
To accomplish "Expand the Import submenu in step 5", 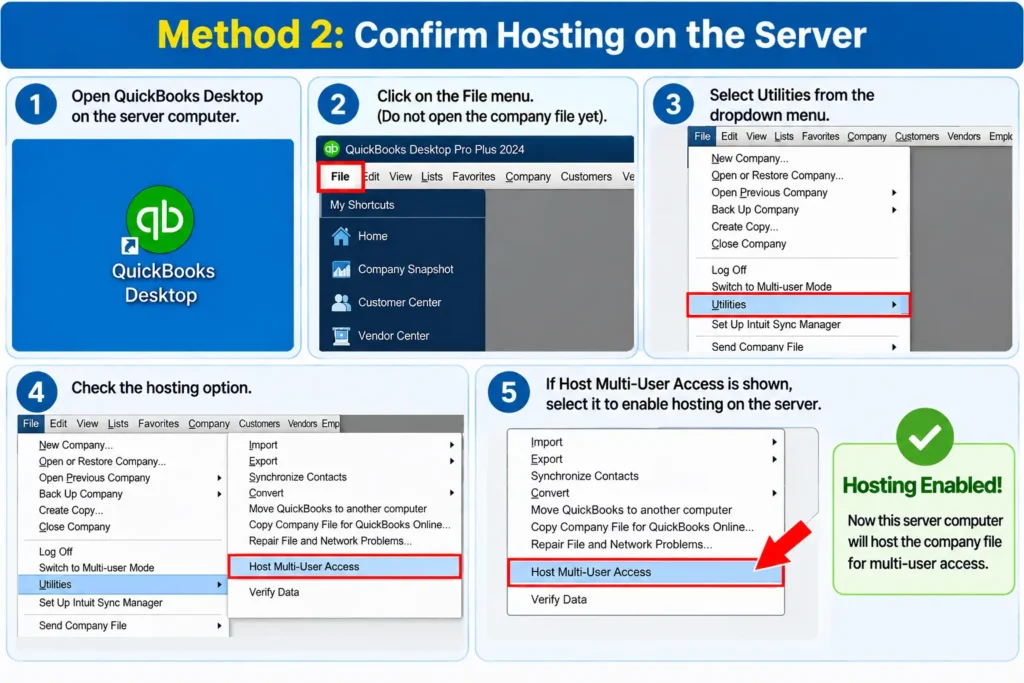I will point(775,442).
